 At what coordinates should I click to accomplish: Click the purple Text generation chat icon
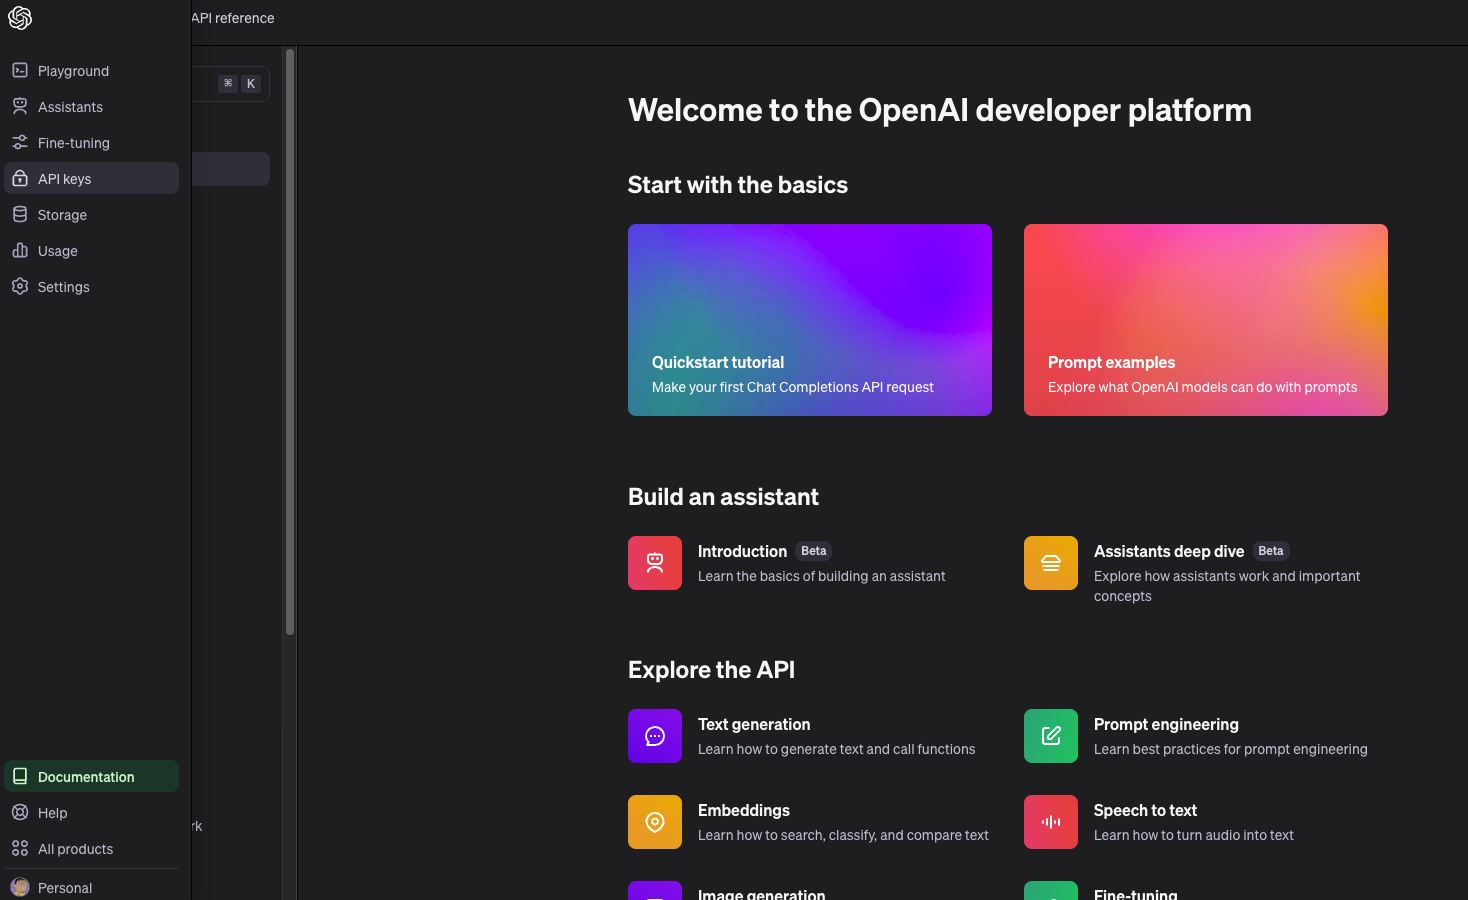[655, 736]
